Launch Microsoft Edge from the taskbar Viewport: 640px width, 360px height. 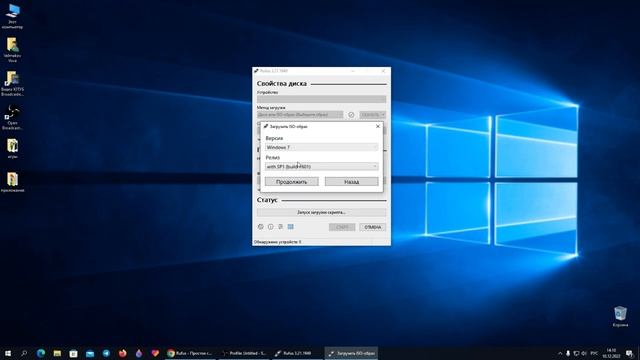41,353
